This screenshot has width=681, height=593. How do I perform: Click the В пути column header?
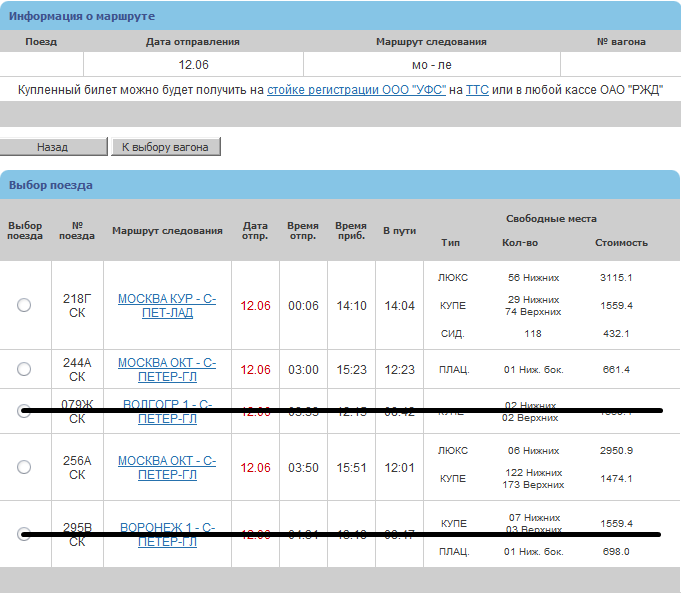coord(399,231)
